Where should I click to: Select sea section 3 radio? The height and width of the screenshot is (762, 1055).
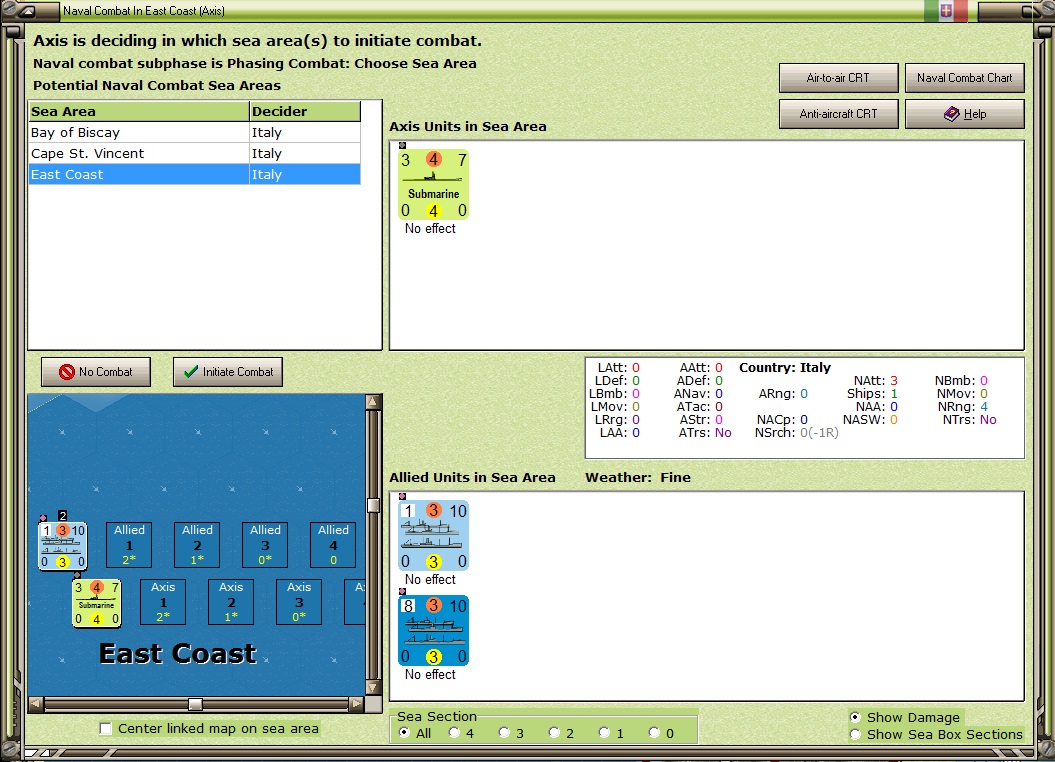point(504,732)
